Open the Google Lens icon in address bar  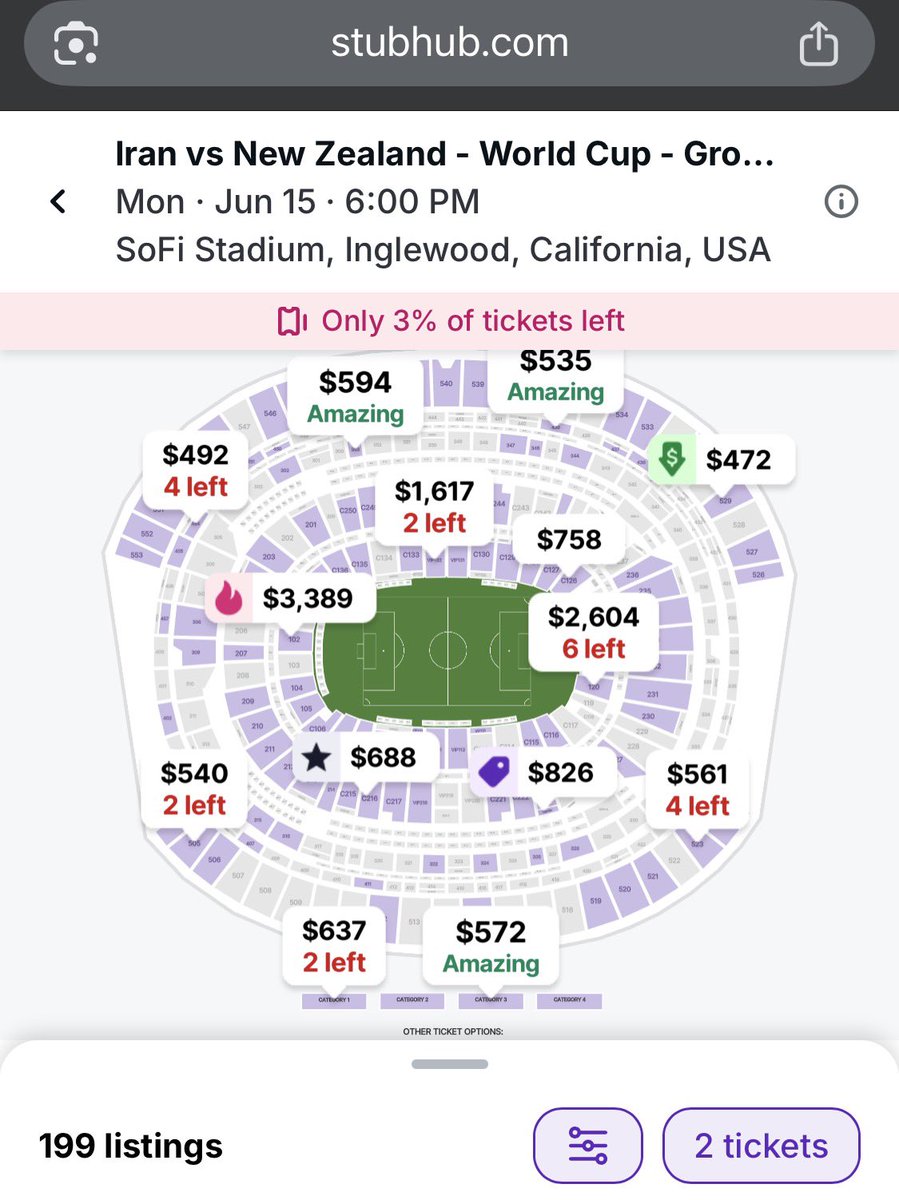(78, 44)
